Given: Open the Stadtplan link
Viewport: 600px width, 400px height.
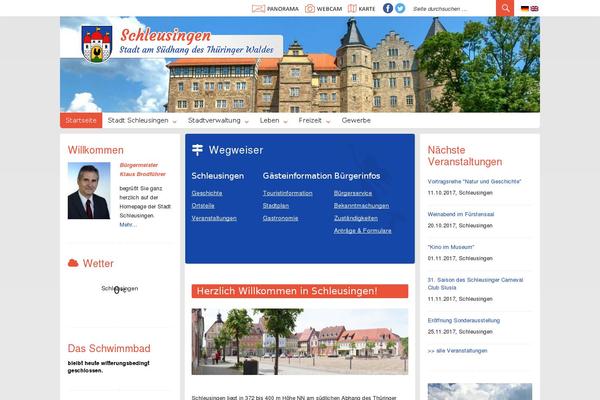Looking at the screenshot, I should tap(276, 206).
